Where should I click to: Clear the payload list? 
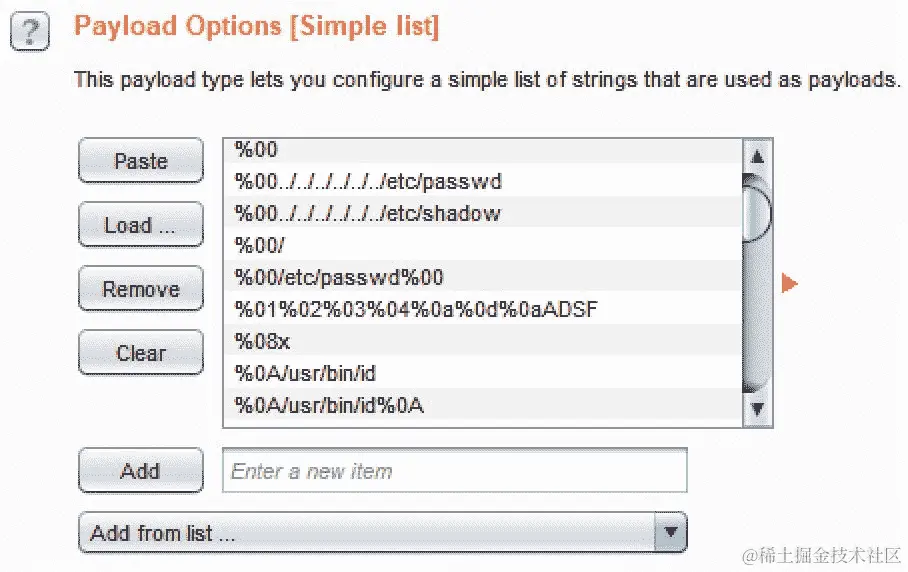[140, 353]
